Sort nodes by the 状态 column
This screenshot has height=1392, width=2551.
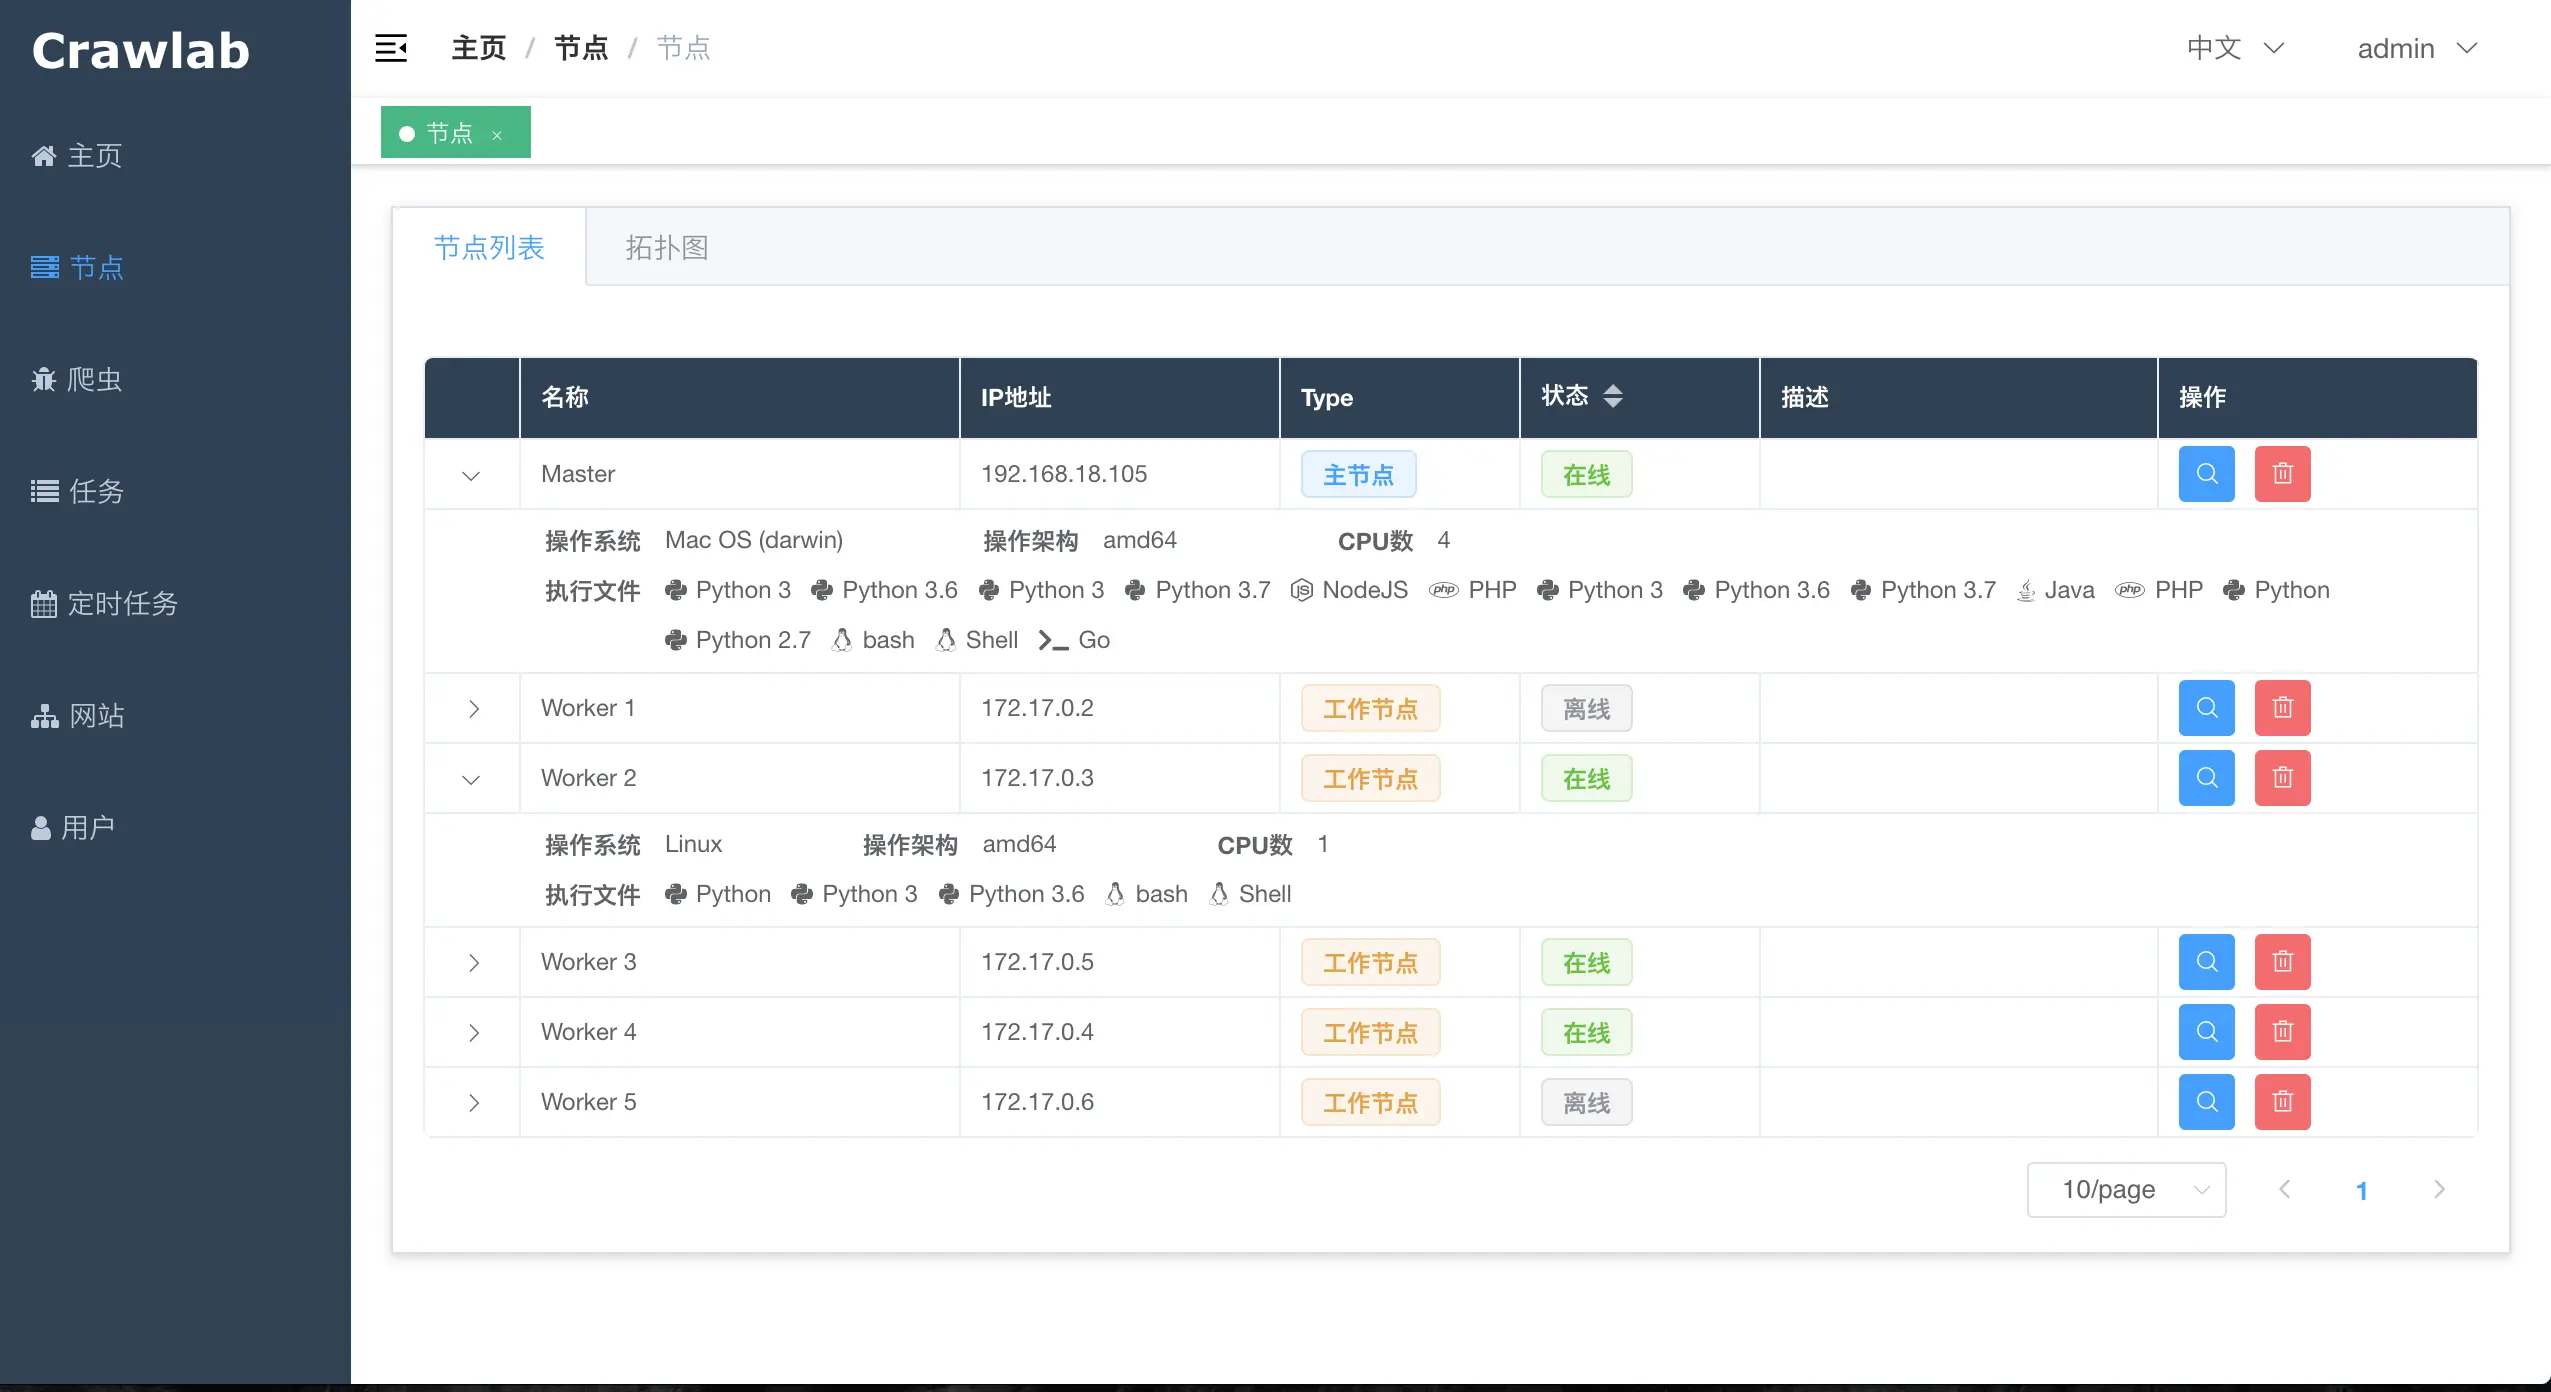(1612, 396)
